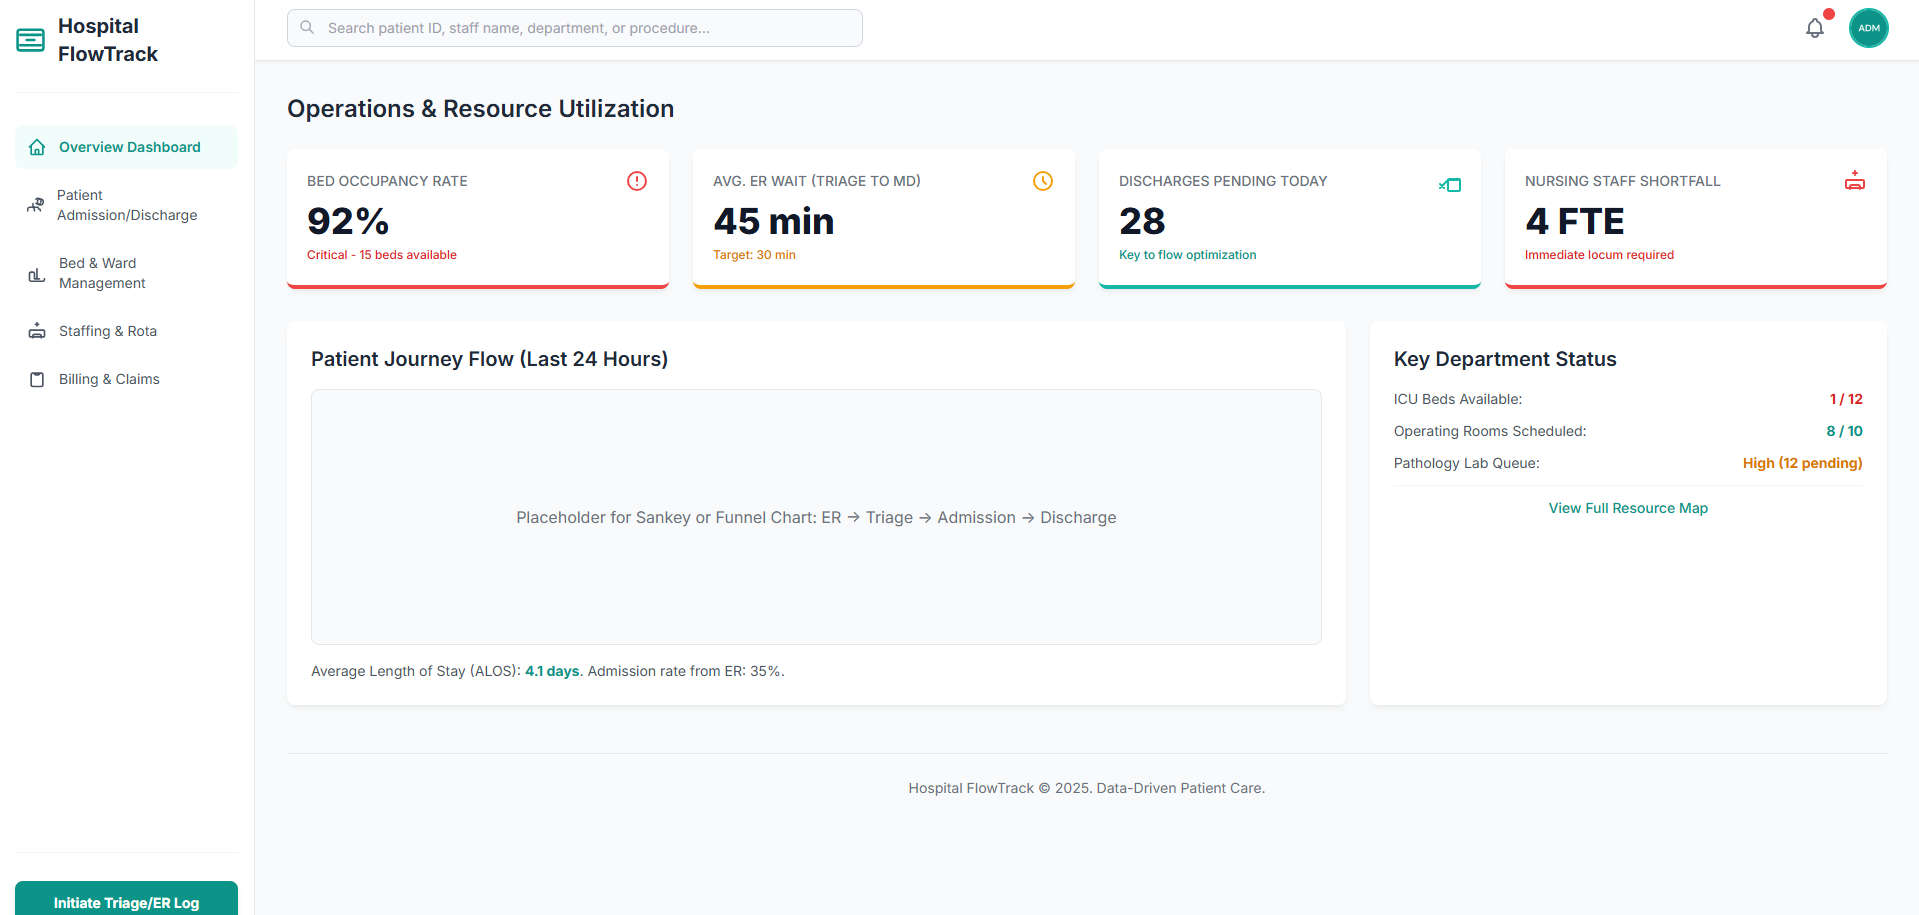Click the Bed & Ward Management bar chart icon

pos(36,273)
